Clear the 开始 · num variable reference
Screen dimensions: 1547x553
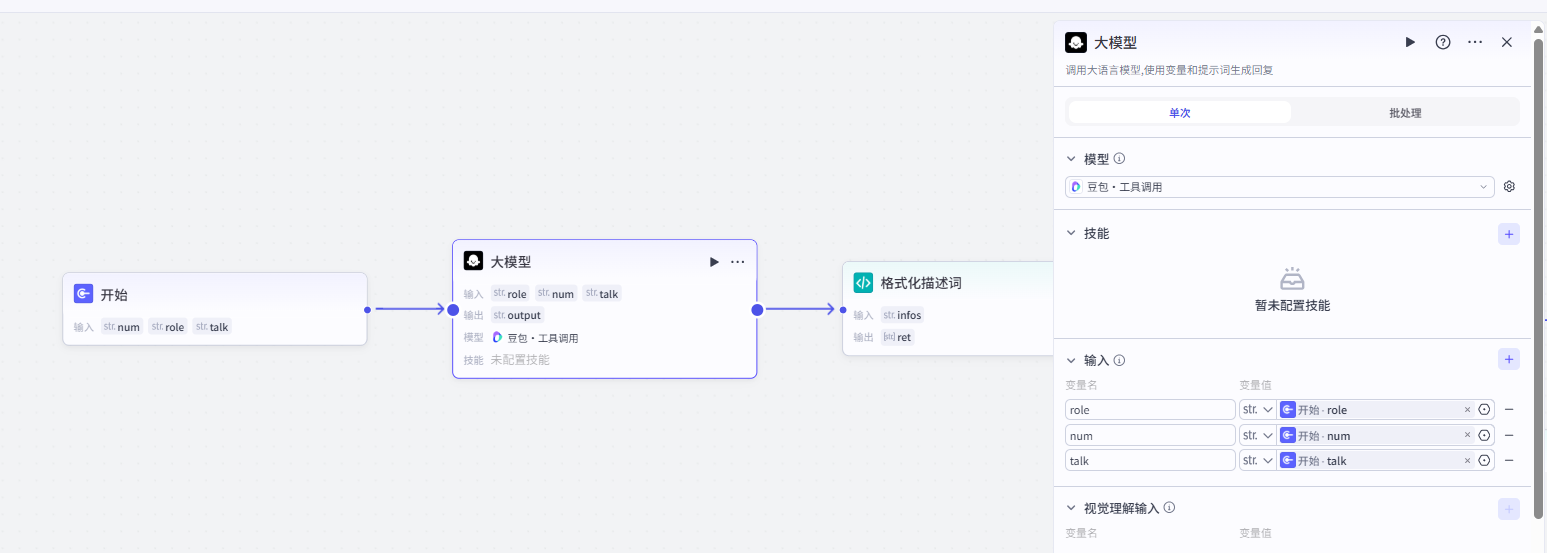(1467, 435)
